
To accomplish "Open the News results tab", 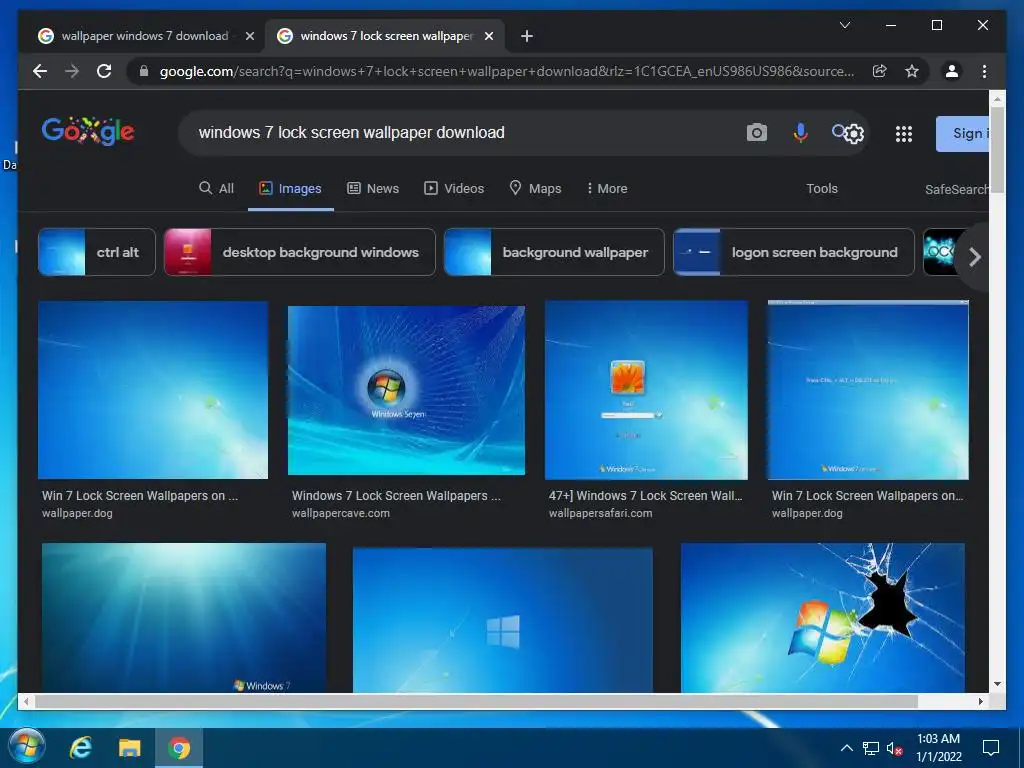I will (x=373, y=189).
